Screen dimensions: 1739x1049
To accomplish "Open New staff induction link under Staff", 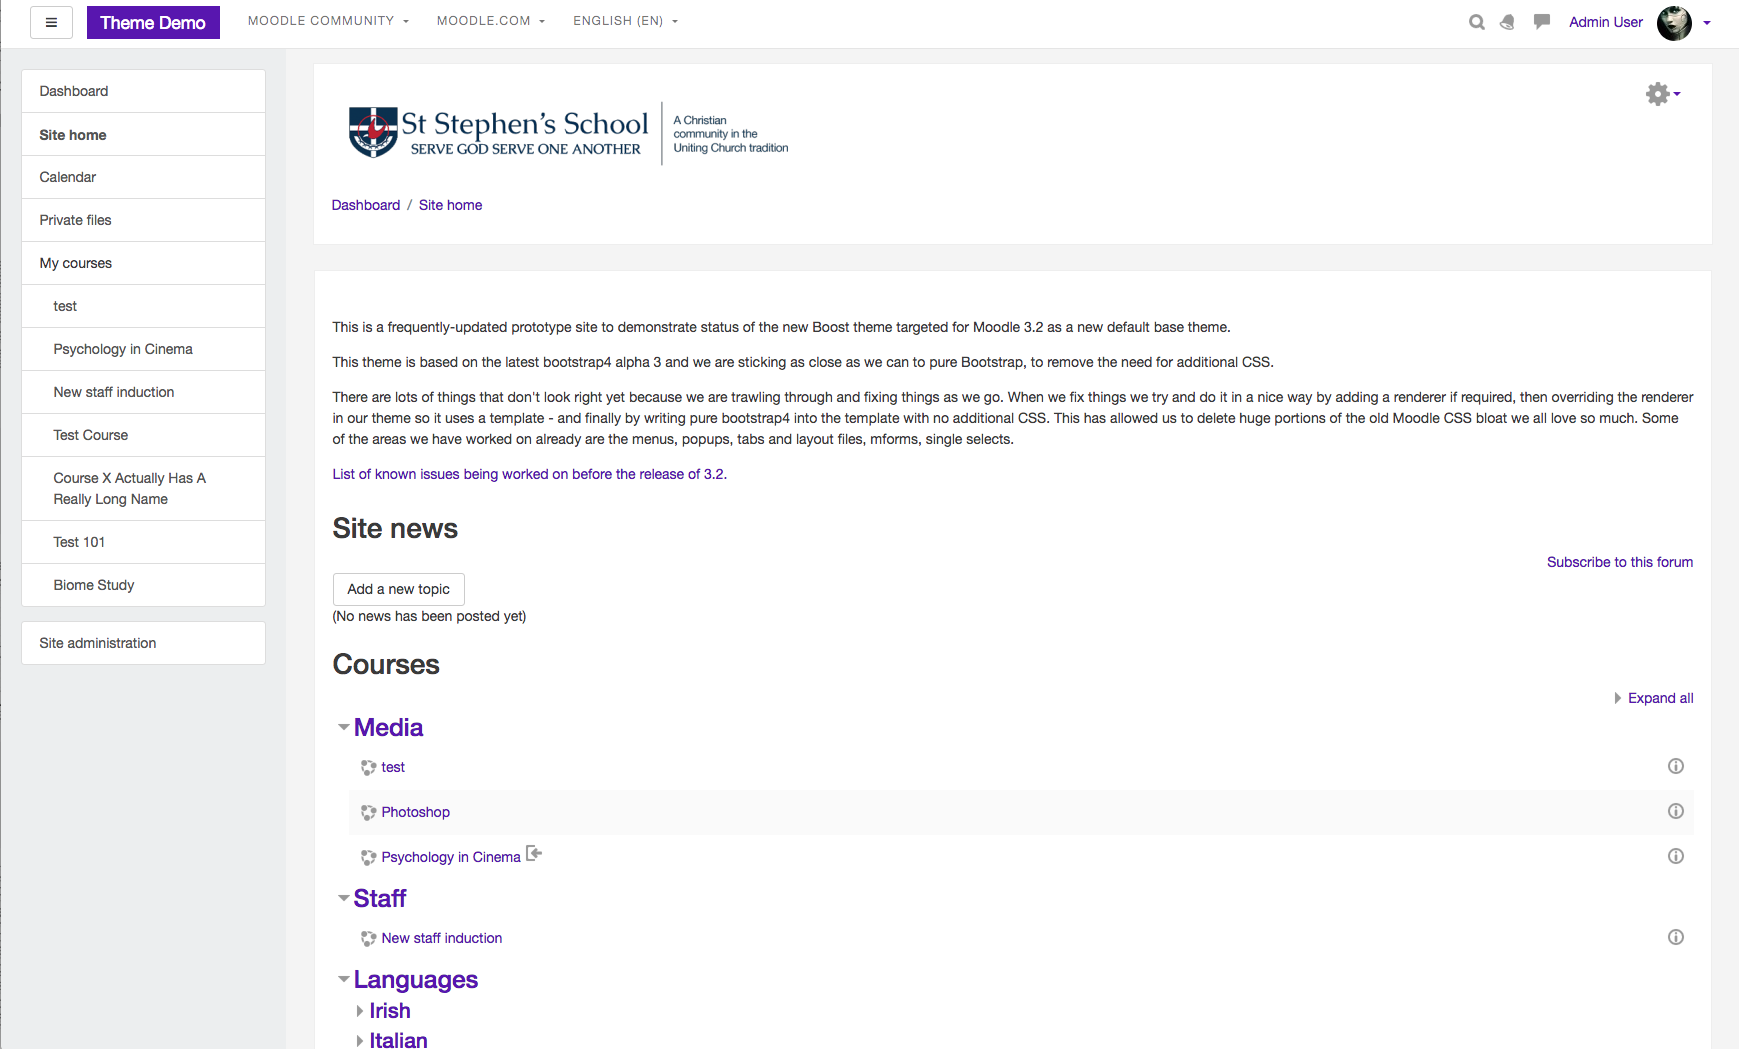I will click(442, 938).
